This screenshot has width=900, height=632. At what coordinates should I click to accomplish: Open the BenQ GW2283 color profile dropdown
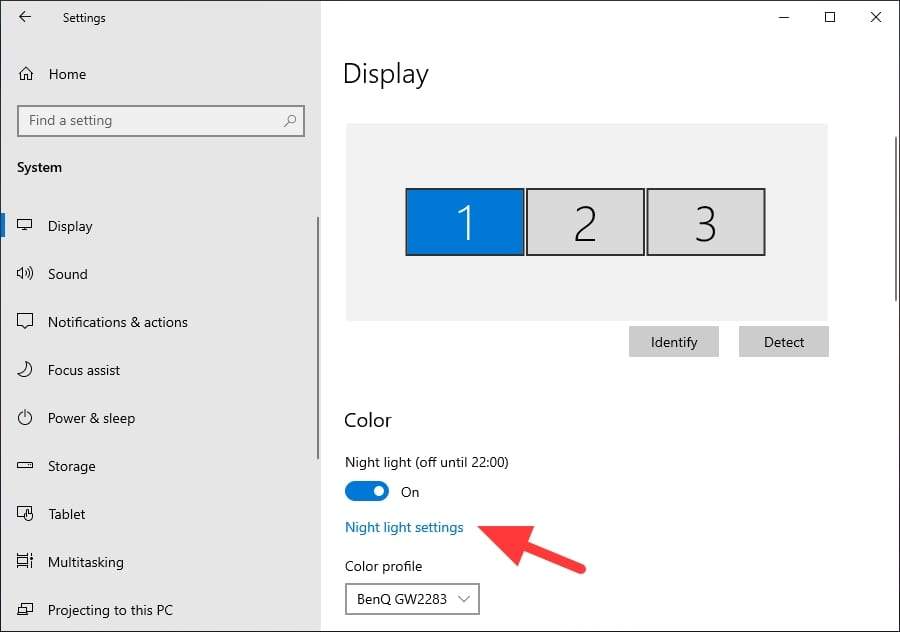[412, 599]
